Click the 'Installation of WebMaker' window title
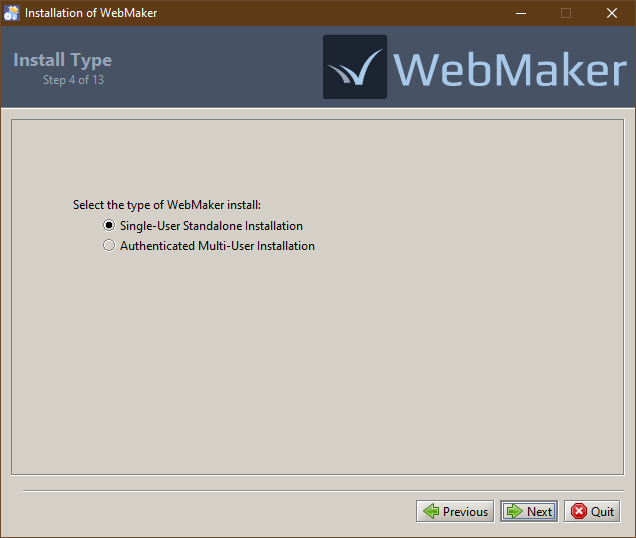636x538 pixels. (x=90, y=13)
